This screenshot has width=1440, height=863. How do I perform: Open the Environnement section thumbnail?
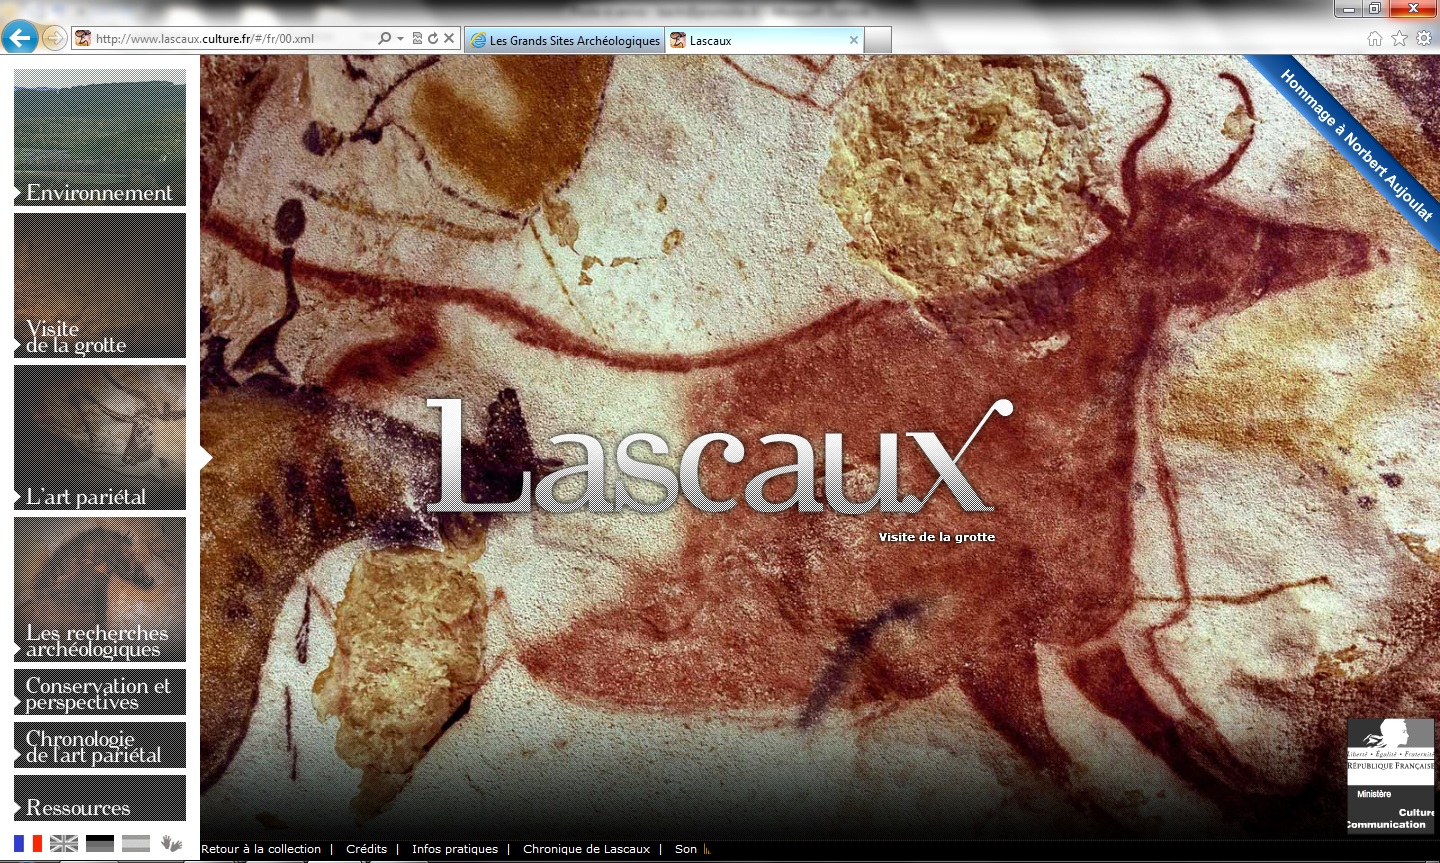point(100,137)
